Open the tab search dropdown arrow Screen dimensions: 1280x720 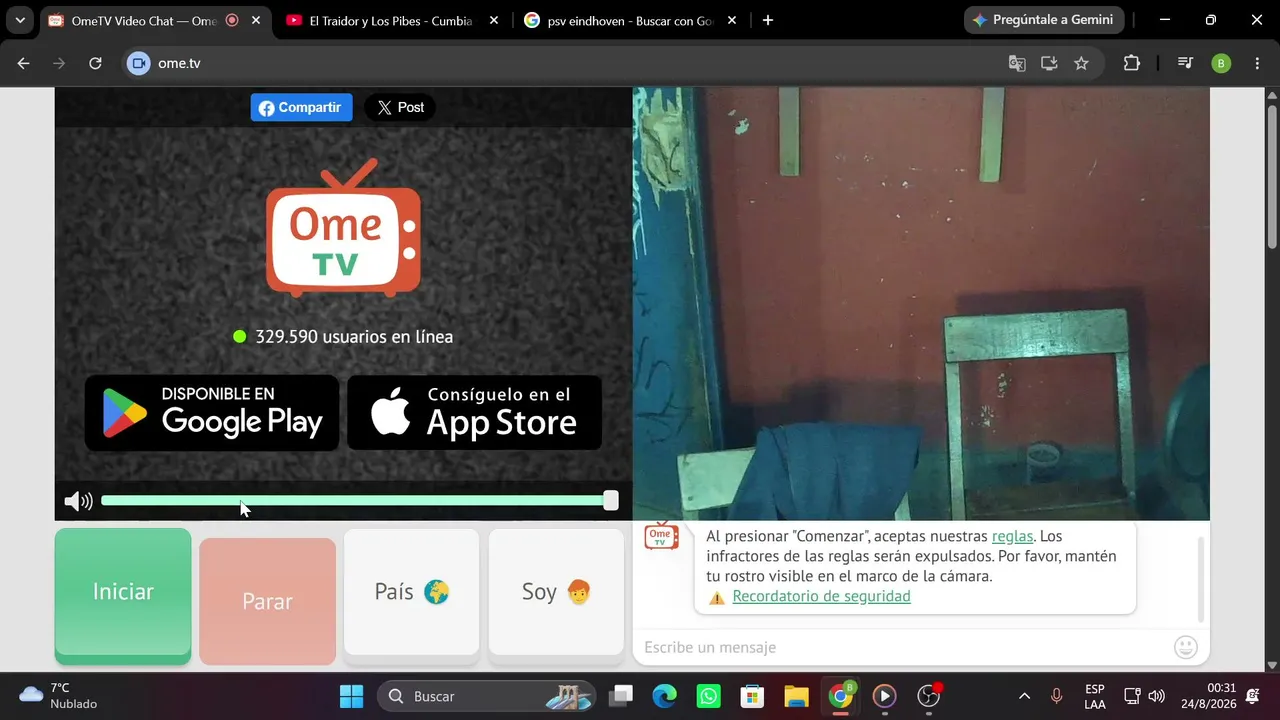pyautogui.click(x=20, y=21)
